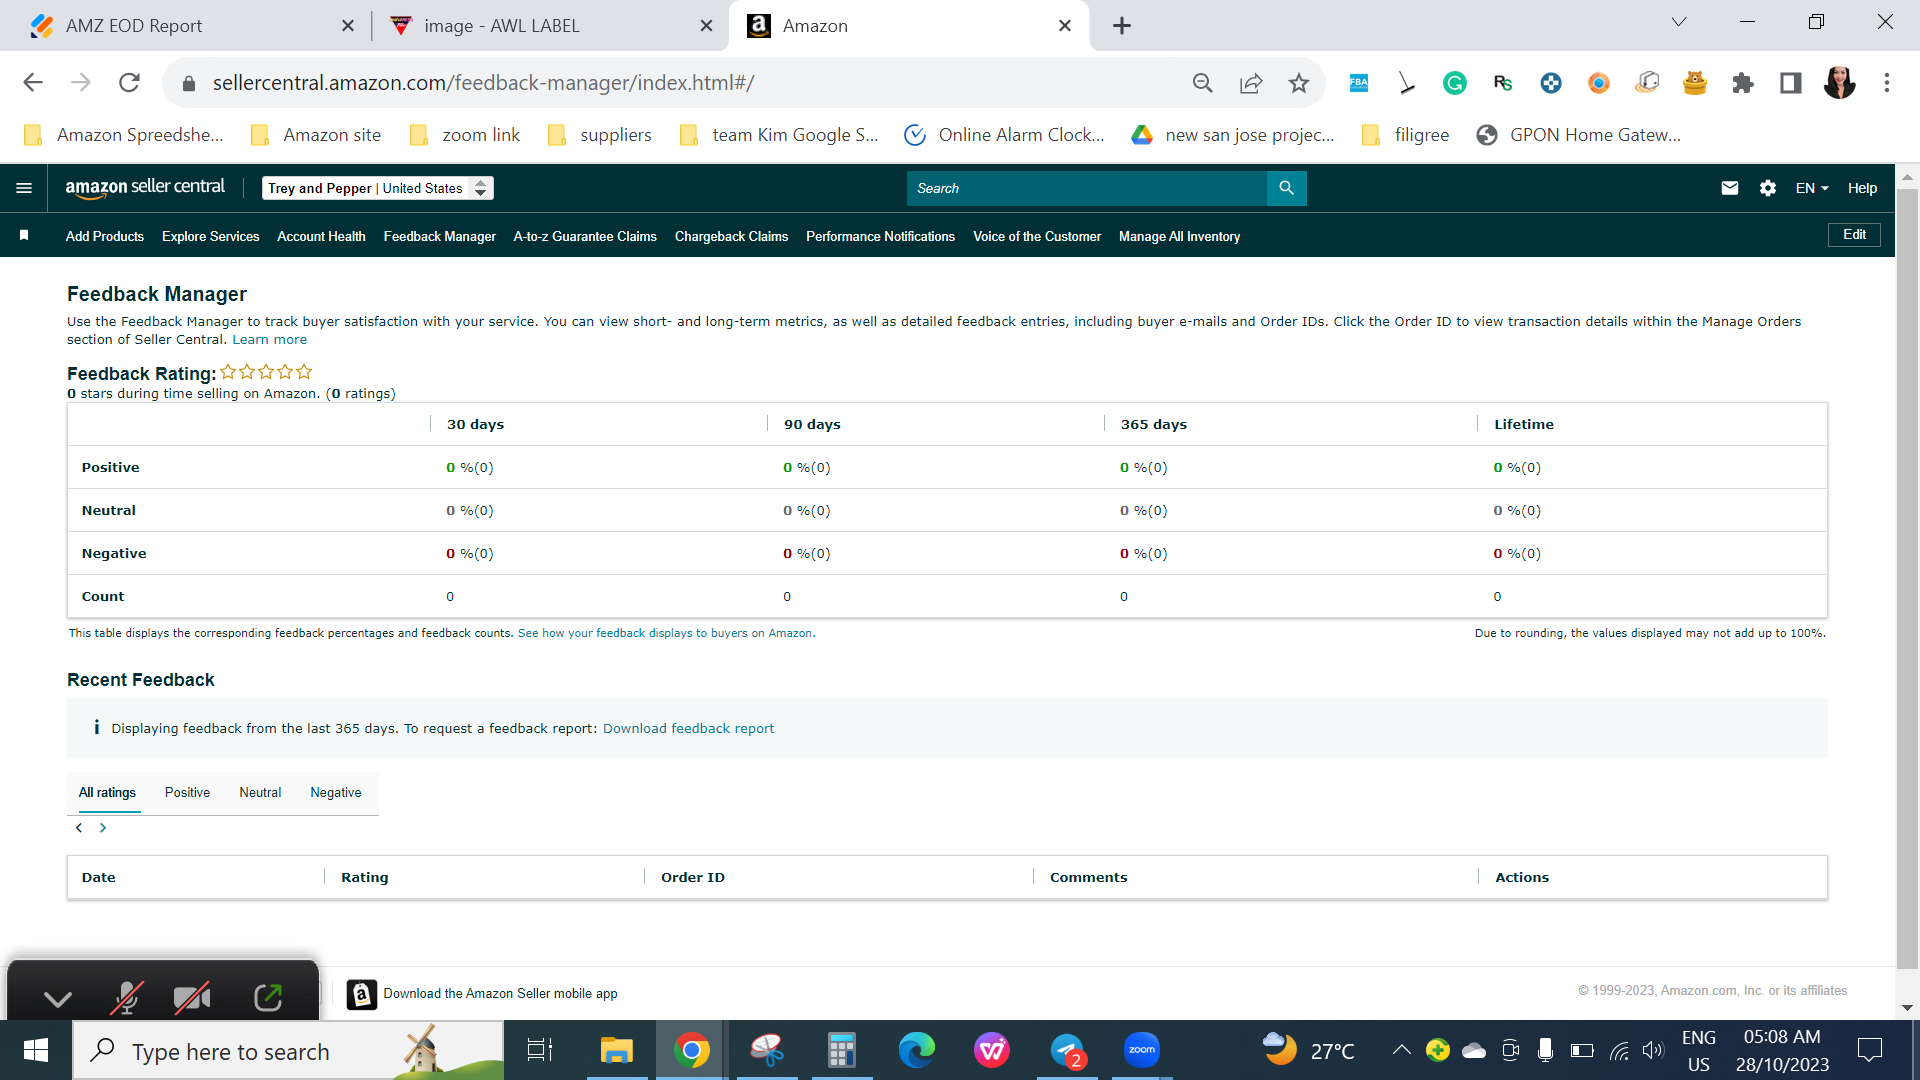The image size is (1920, 1080).
Task: Open the buyer messages envelope icon
Action: pos(1730,188)
